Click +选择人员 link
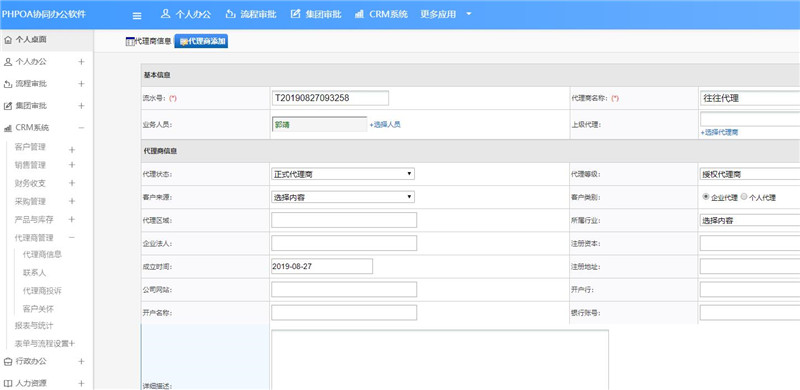 pos(385,125)
